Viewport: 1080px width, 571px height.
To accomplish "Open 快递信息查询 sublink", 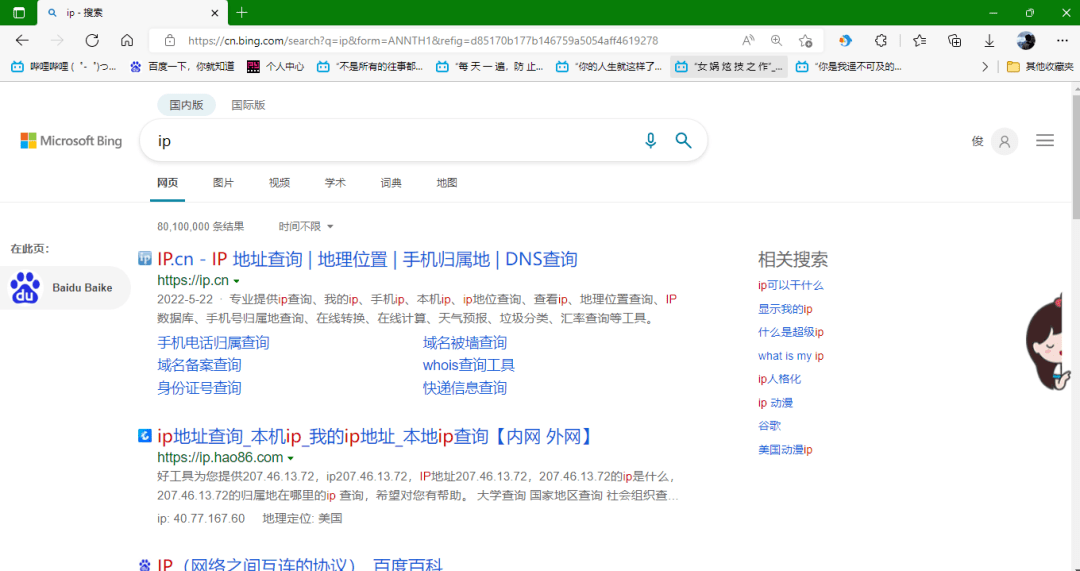I will 464,388.
